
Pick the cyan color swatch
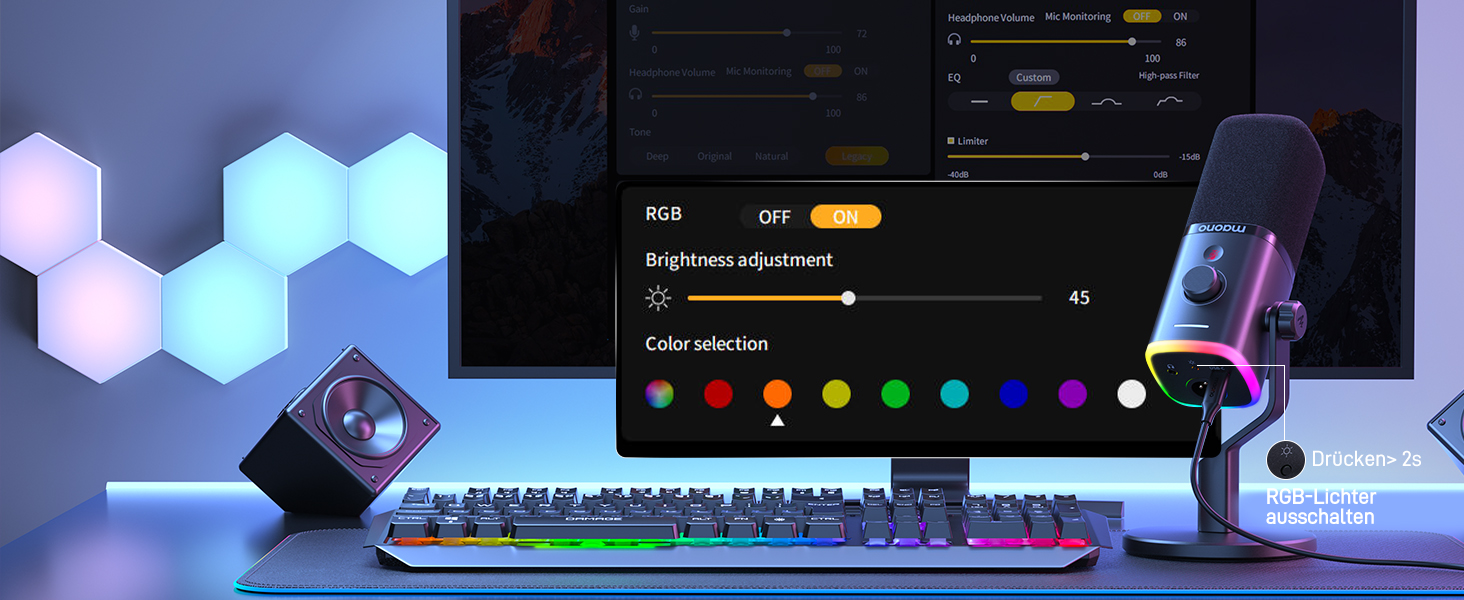tap(954, 394)
